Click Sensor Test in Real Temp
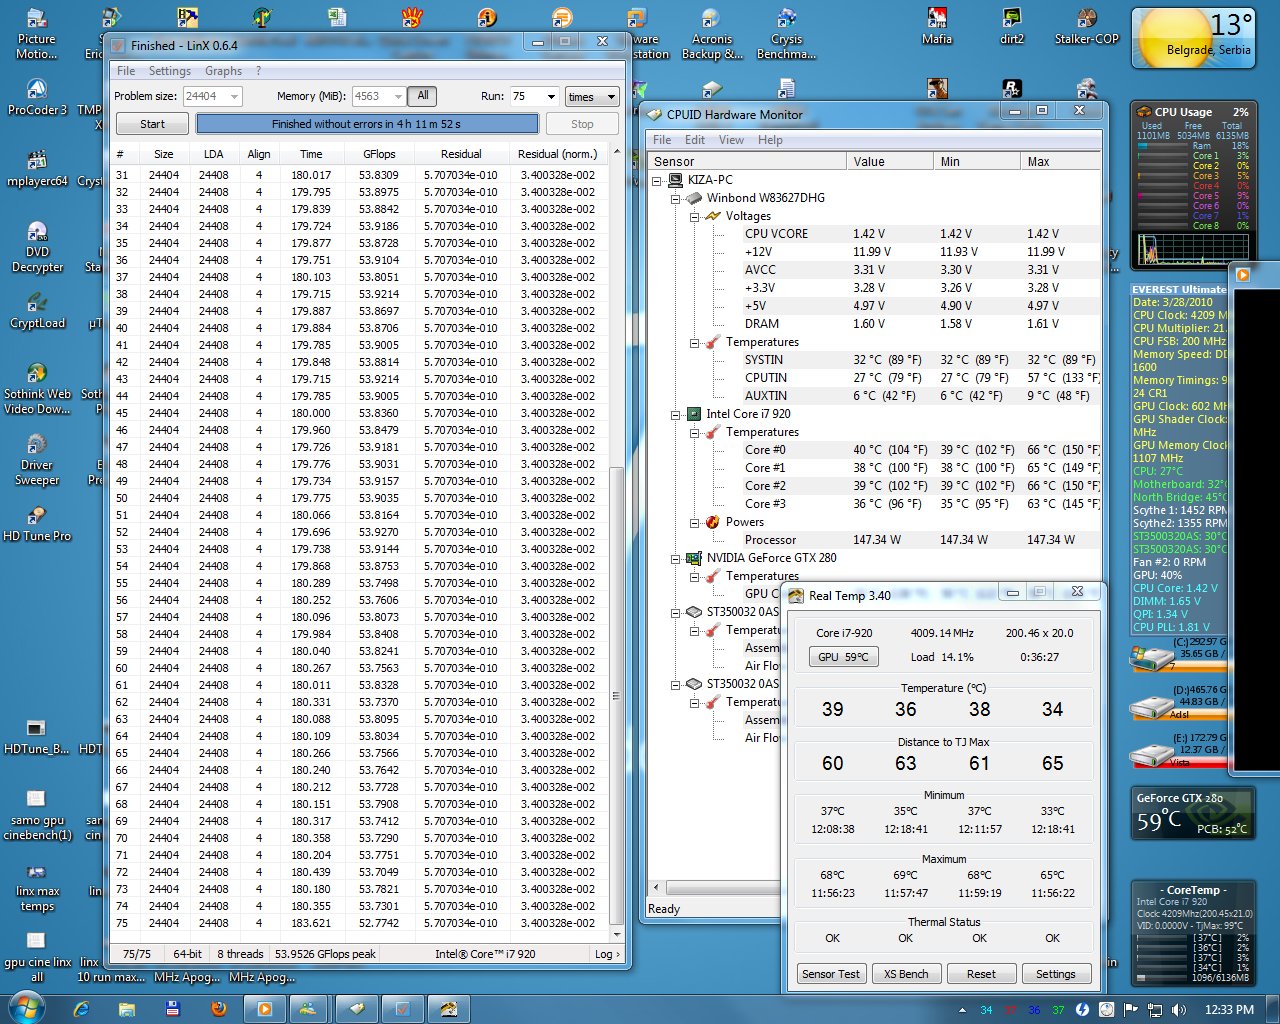This screenshot has height=1024, width=1280. click(x=831, y=974)
